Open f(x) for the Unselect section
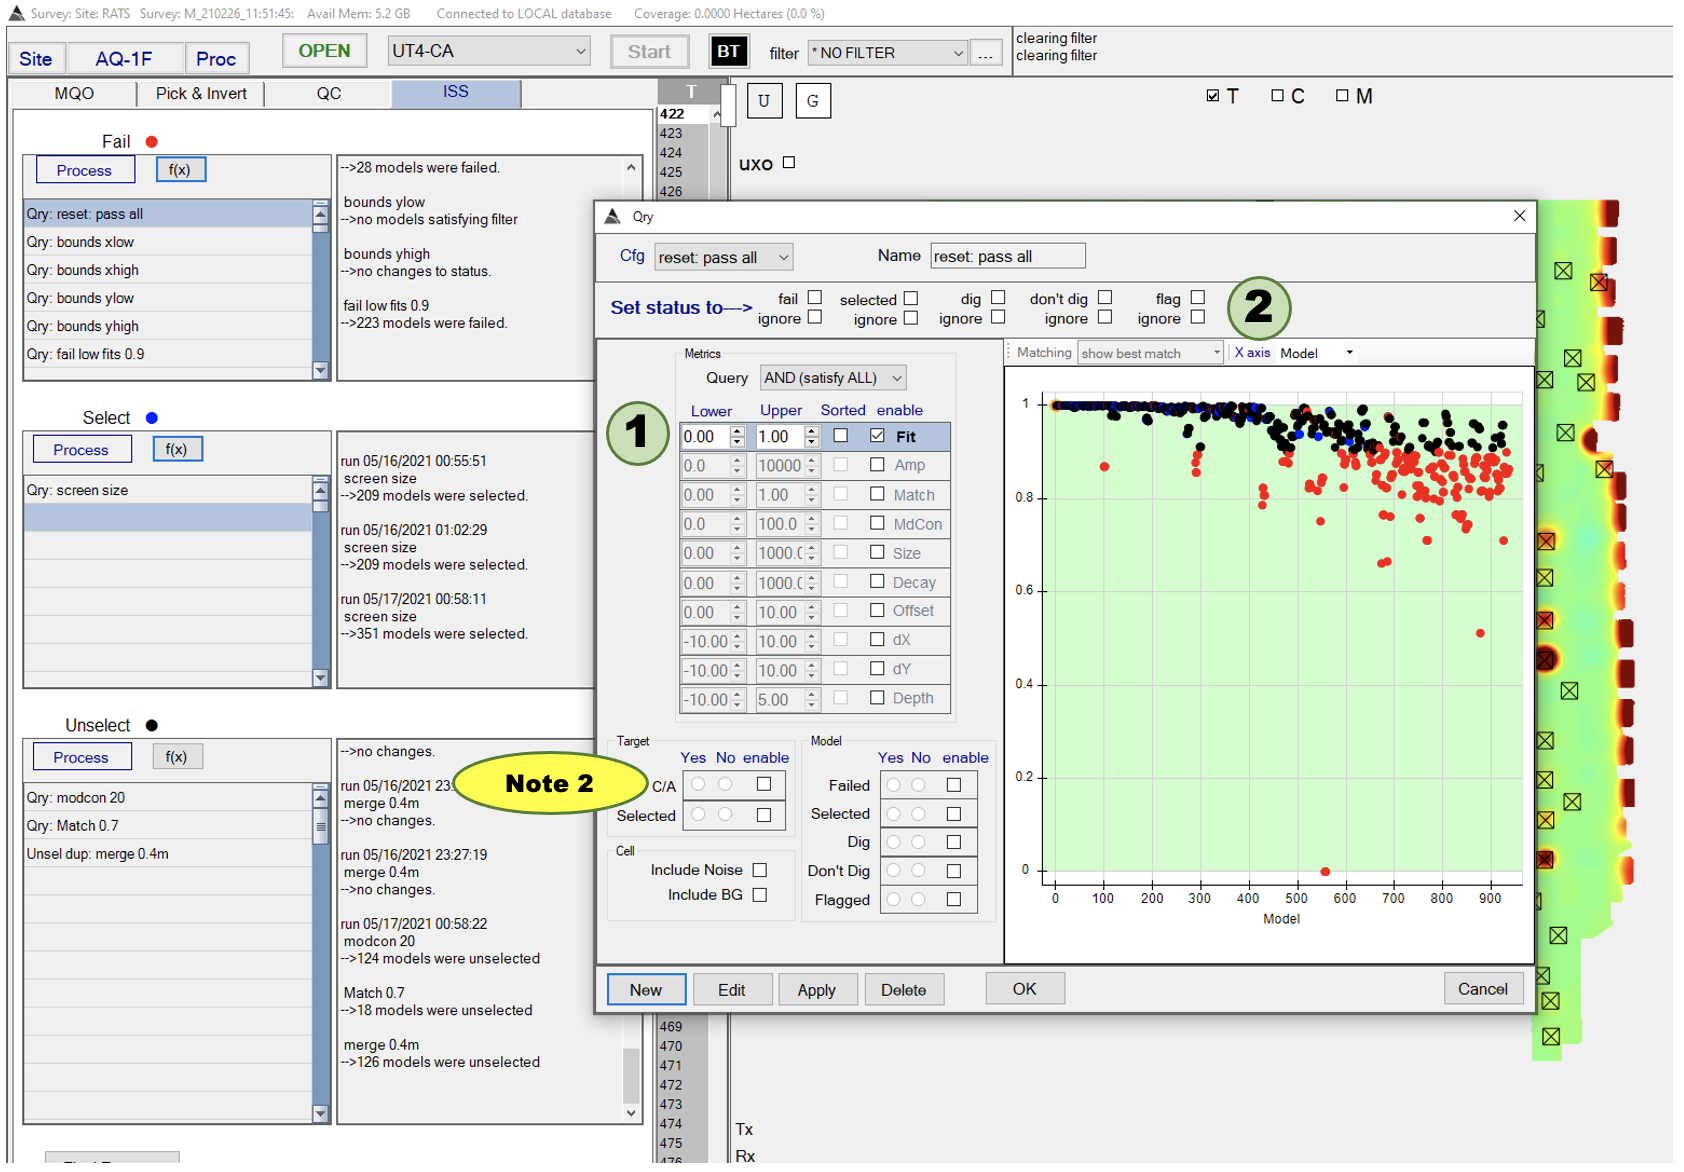Image resolution: width=1684 pixels, height=1172 pixels. tap(177, 757)
